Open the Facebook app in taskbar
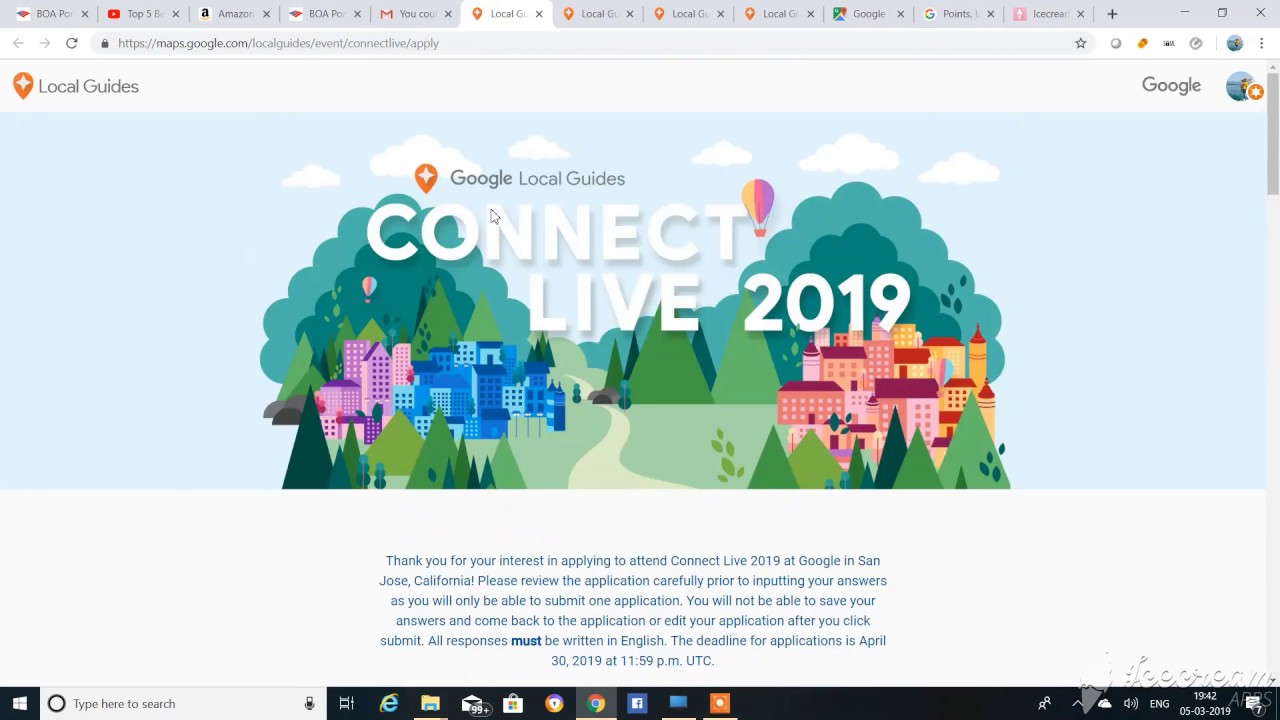This screenshot has height=720, width=1280. (637, 703)
